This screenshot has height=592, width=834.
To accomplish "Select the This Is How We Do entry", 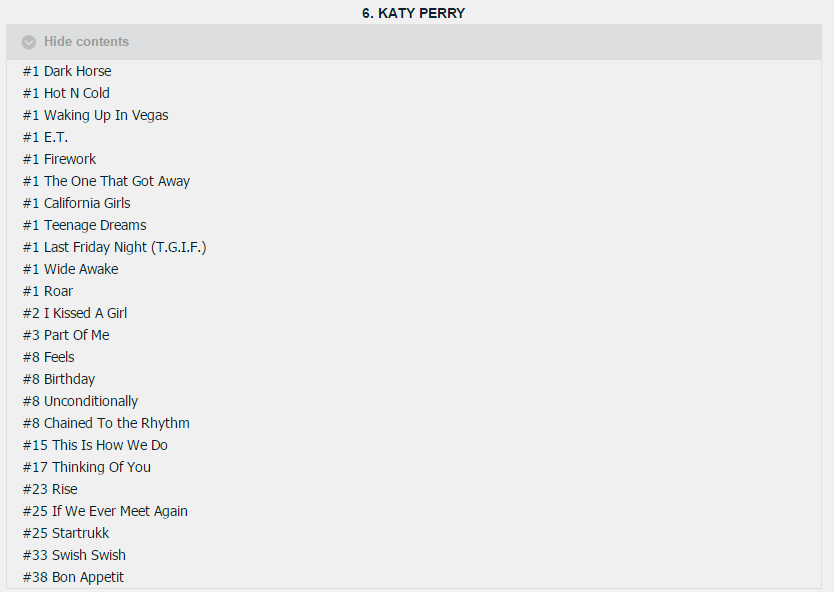I will (x=95, y=445).
